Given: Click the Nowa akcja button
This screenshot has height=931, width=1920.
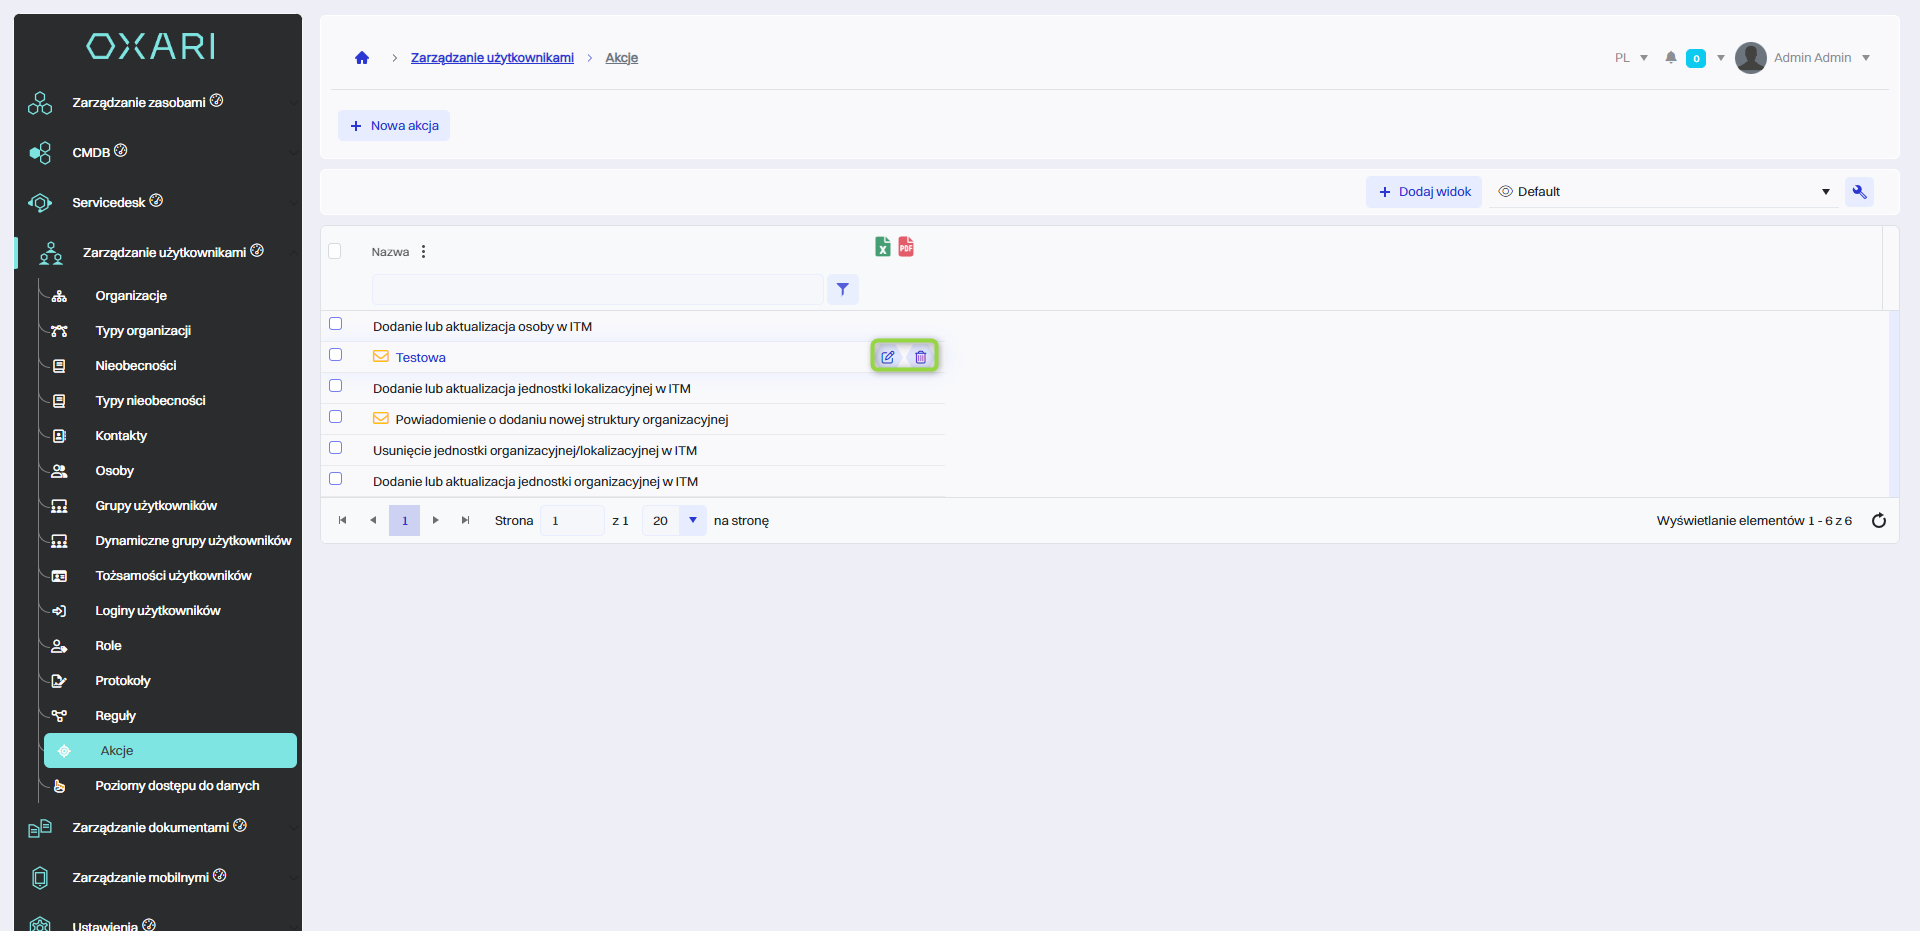Looking at the screenshot, I should click(394, 126).
